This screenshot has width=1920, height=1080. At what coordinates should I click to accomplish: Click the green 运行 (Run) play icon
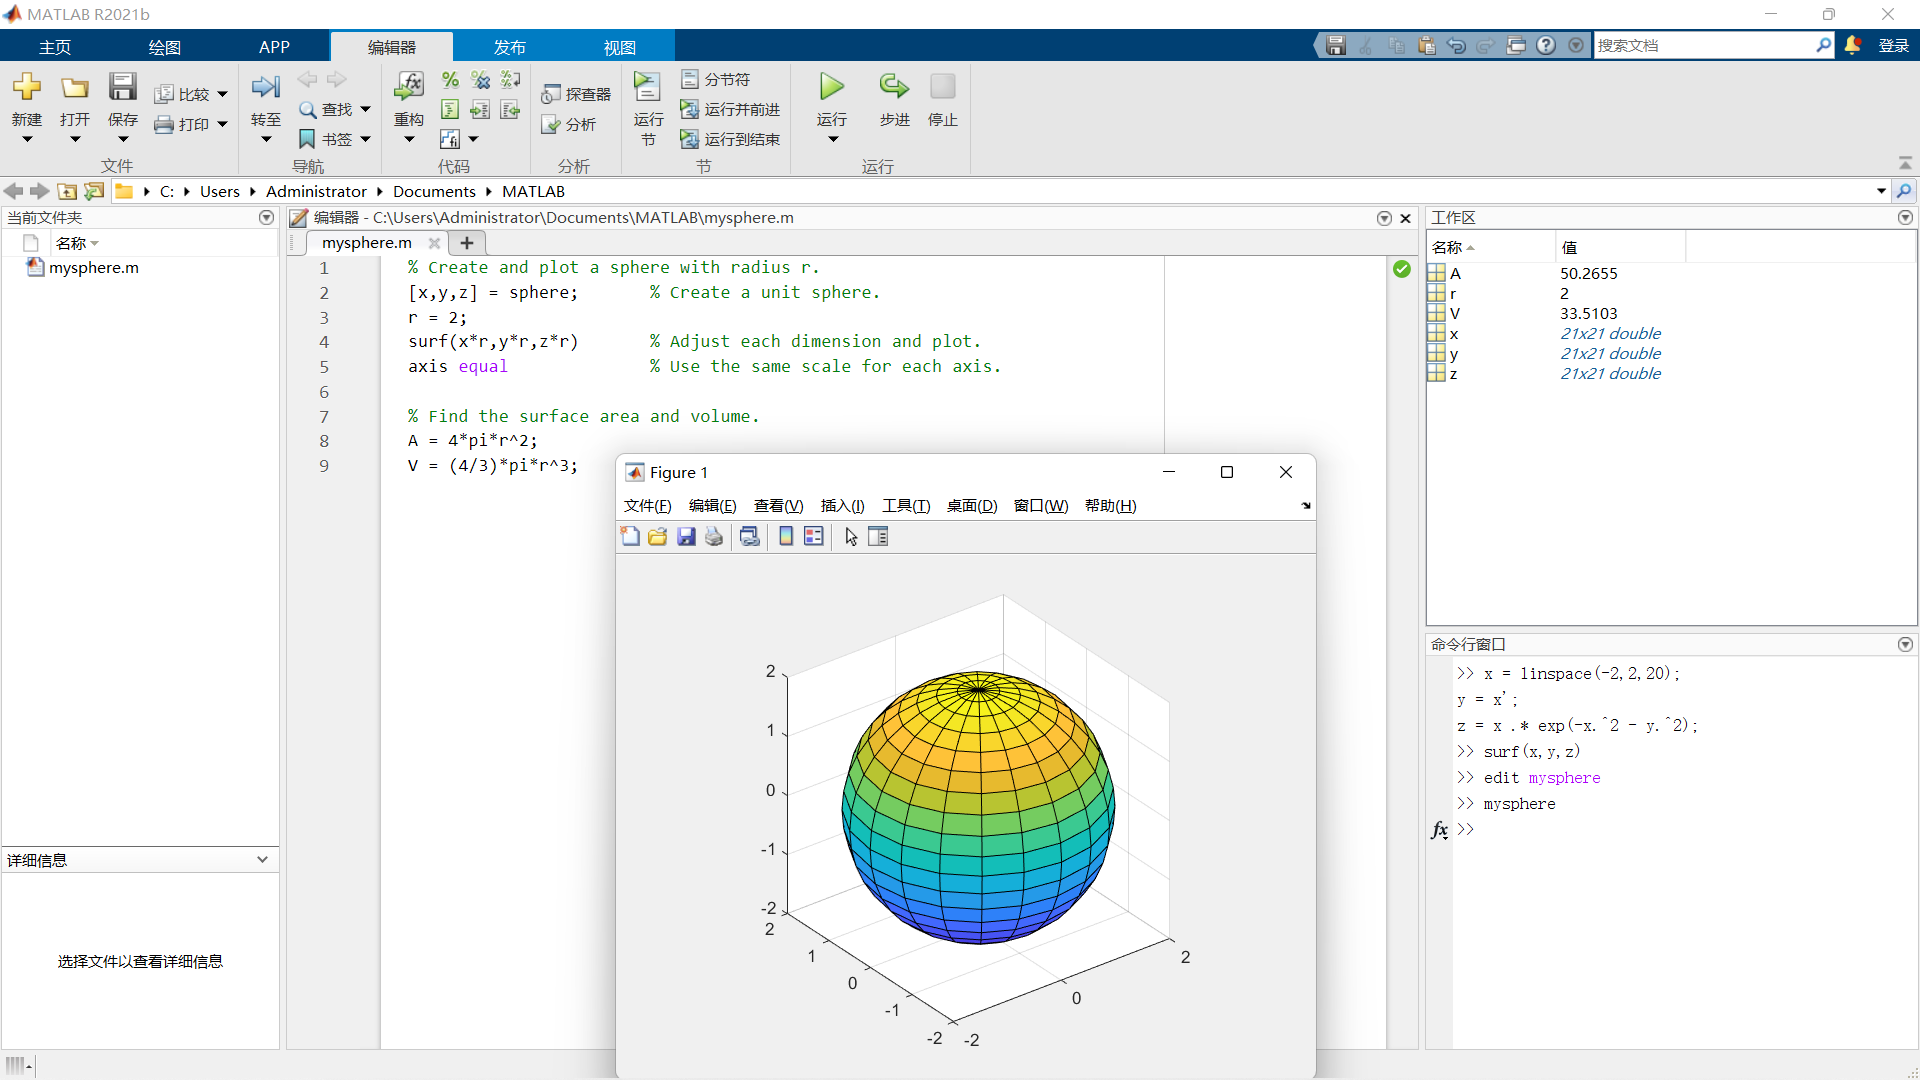pos(832,87)
